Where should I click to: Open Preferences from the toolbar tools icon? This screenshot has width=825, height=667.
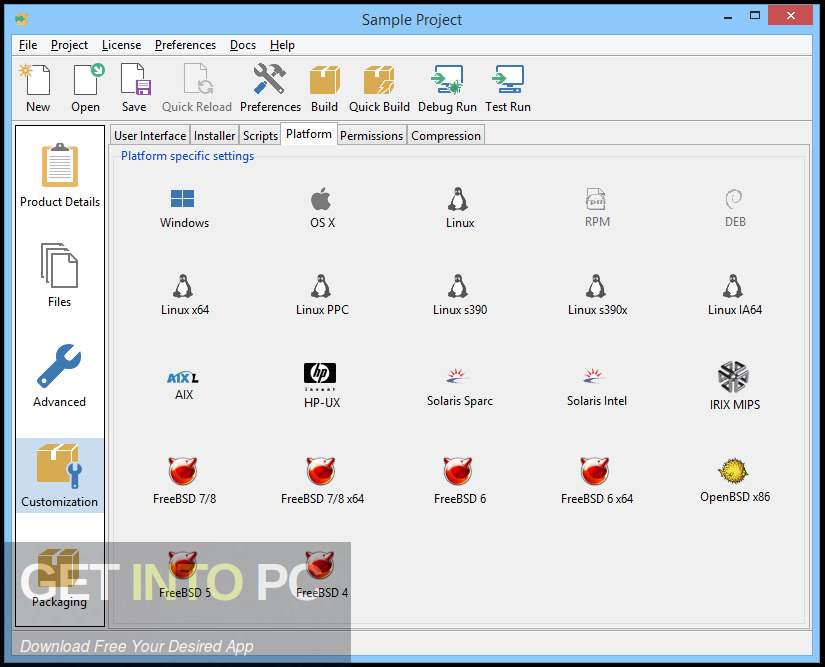[x=270, y=88]
